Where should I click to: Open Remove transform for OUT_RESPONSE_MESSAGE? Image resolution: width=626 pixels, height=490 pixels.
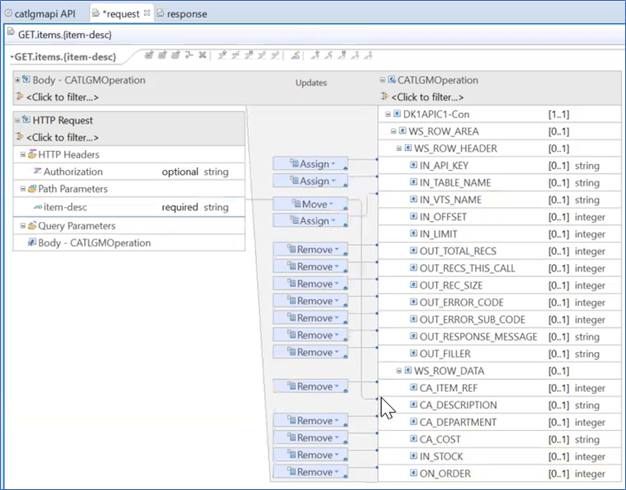310,335
